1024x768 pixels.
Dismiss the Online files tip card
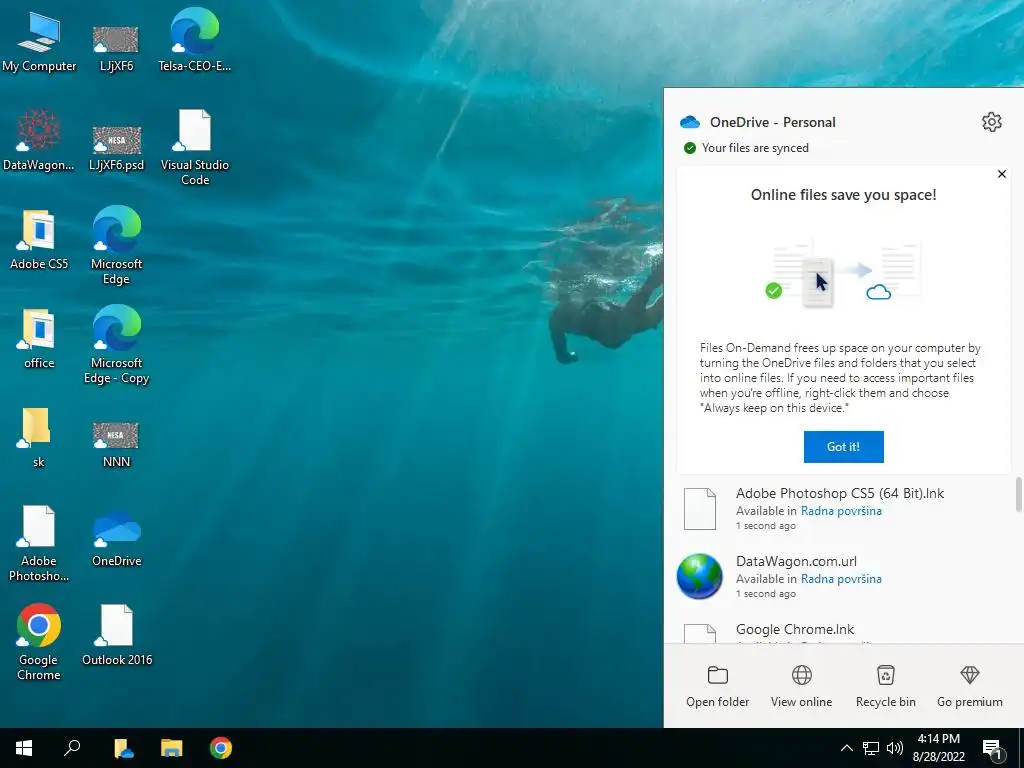[x=1002, y=174]
